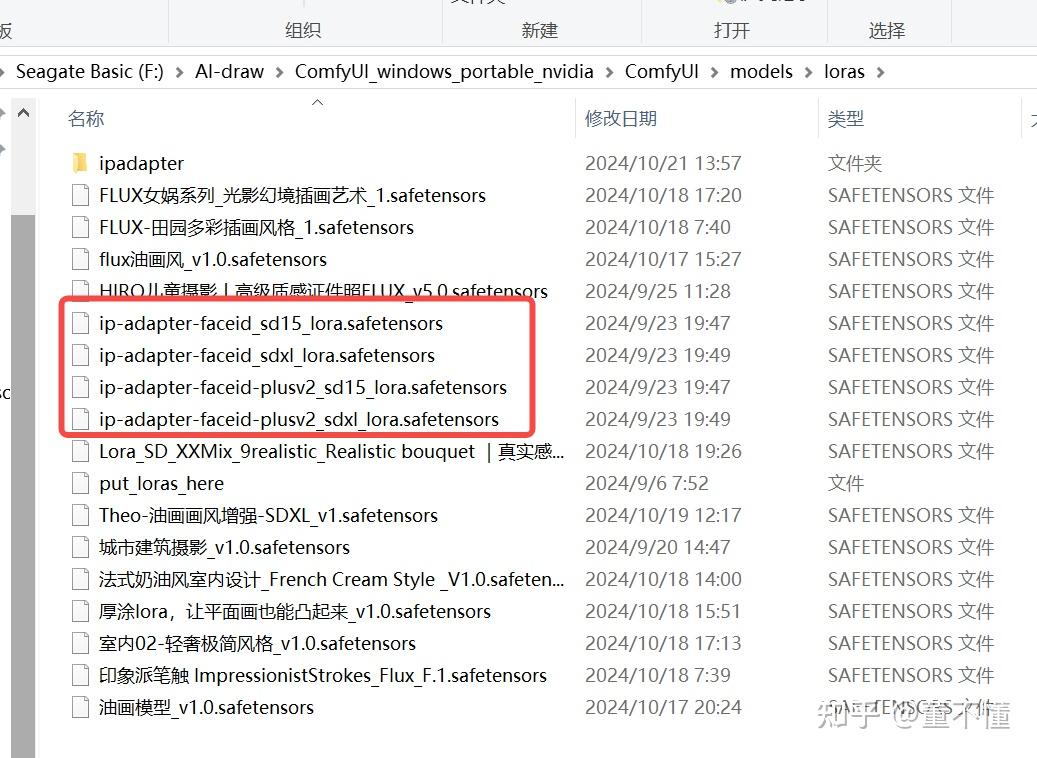
Task: Select the 法式奶油风室内设计 file icon
Action: click(80, 579)
